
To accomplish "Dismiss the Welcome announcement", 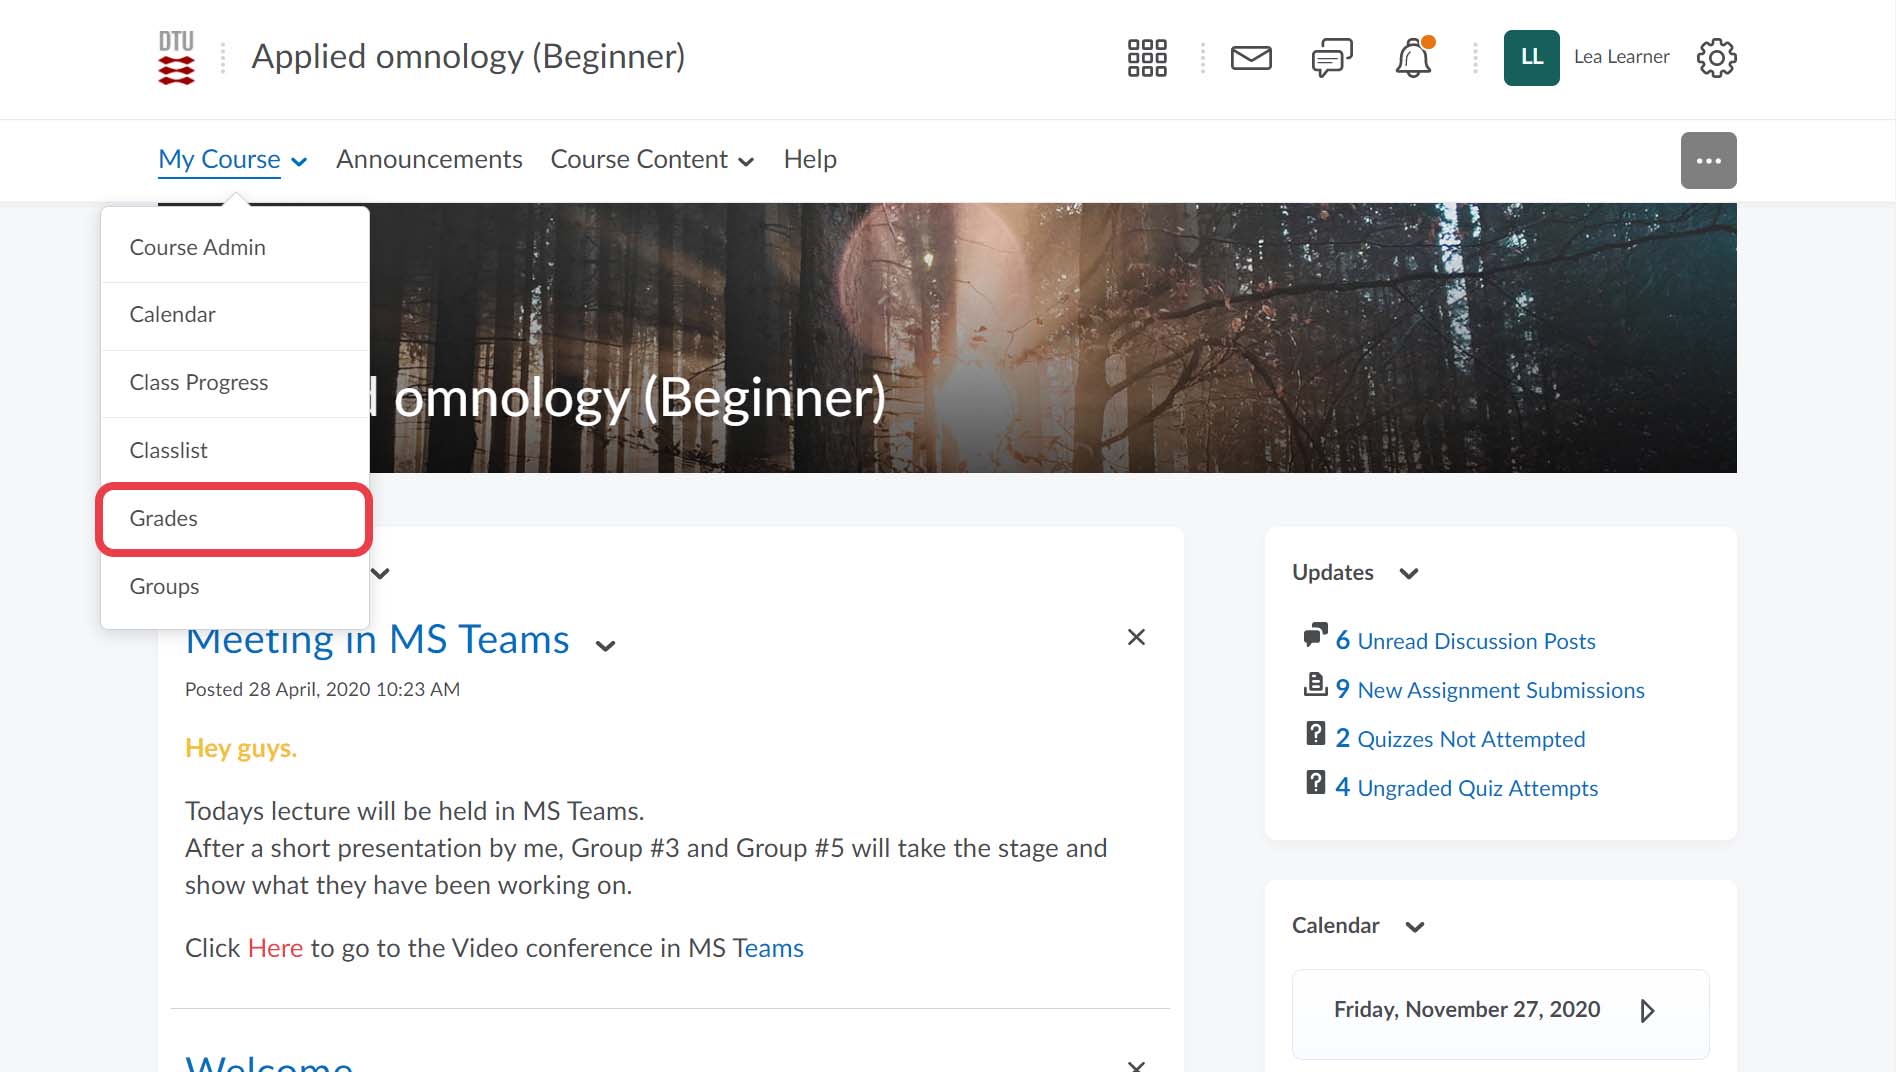I will click(1136, 1066).
